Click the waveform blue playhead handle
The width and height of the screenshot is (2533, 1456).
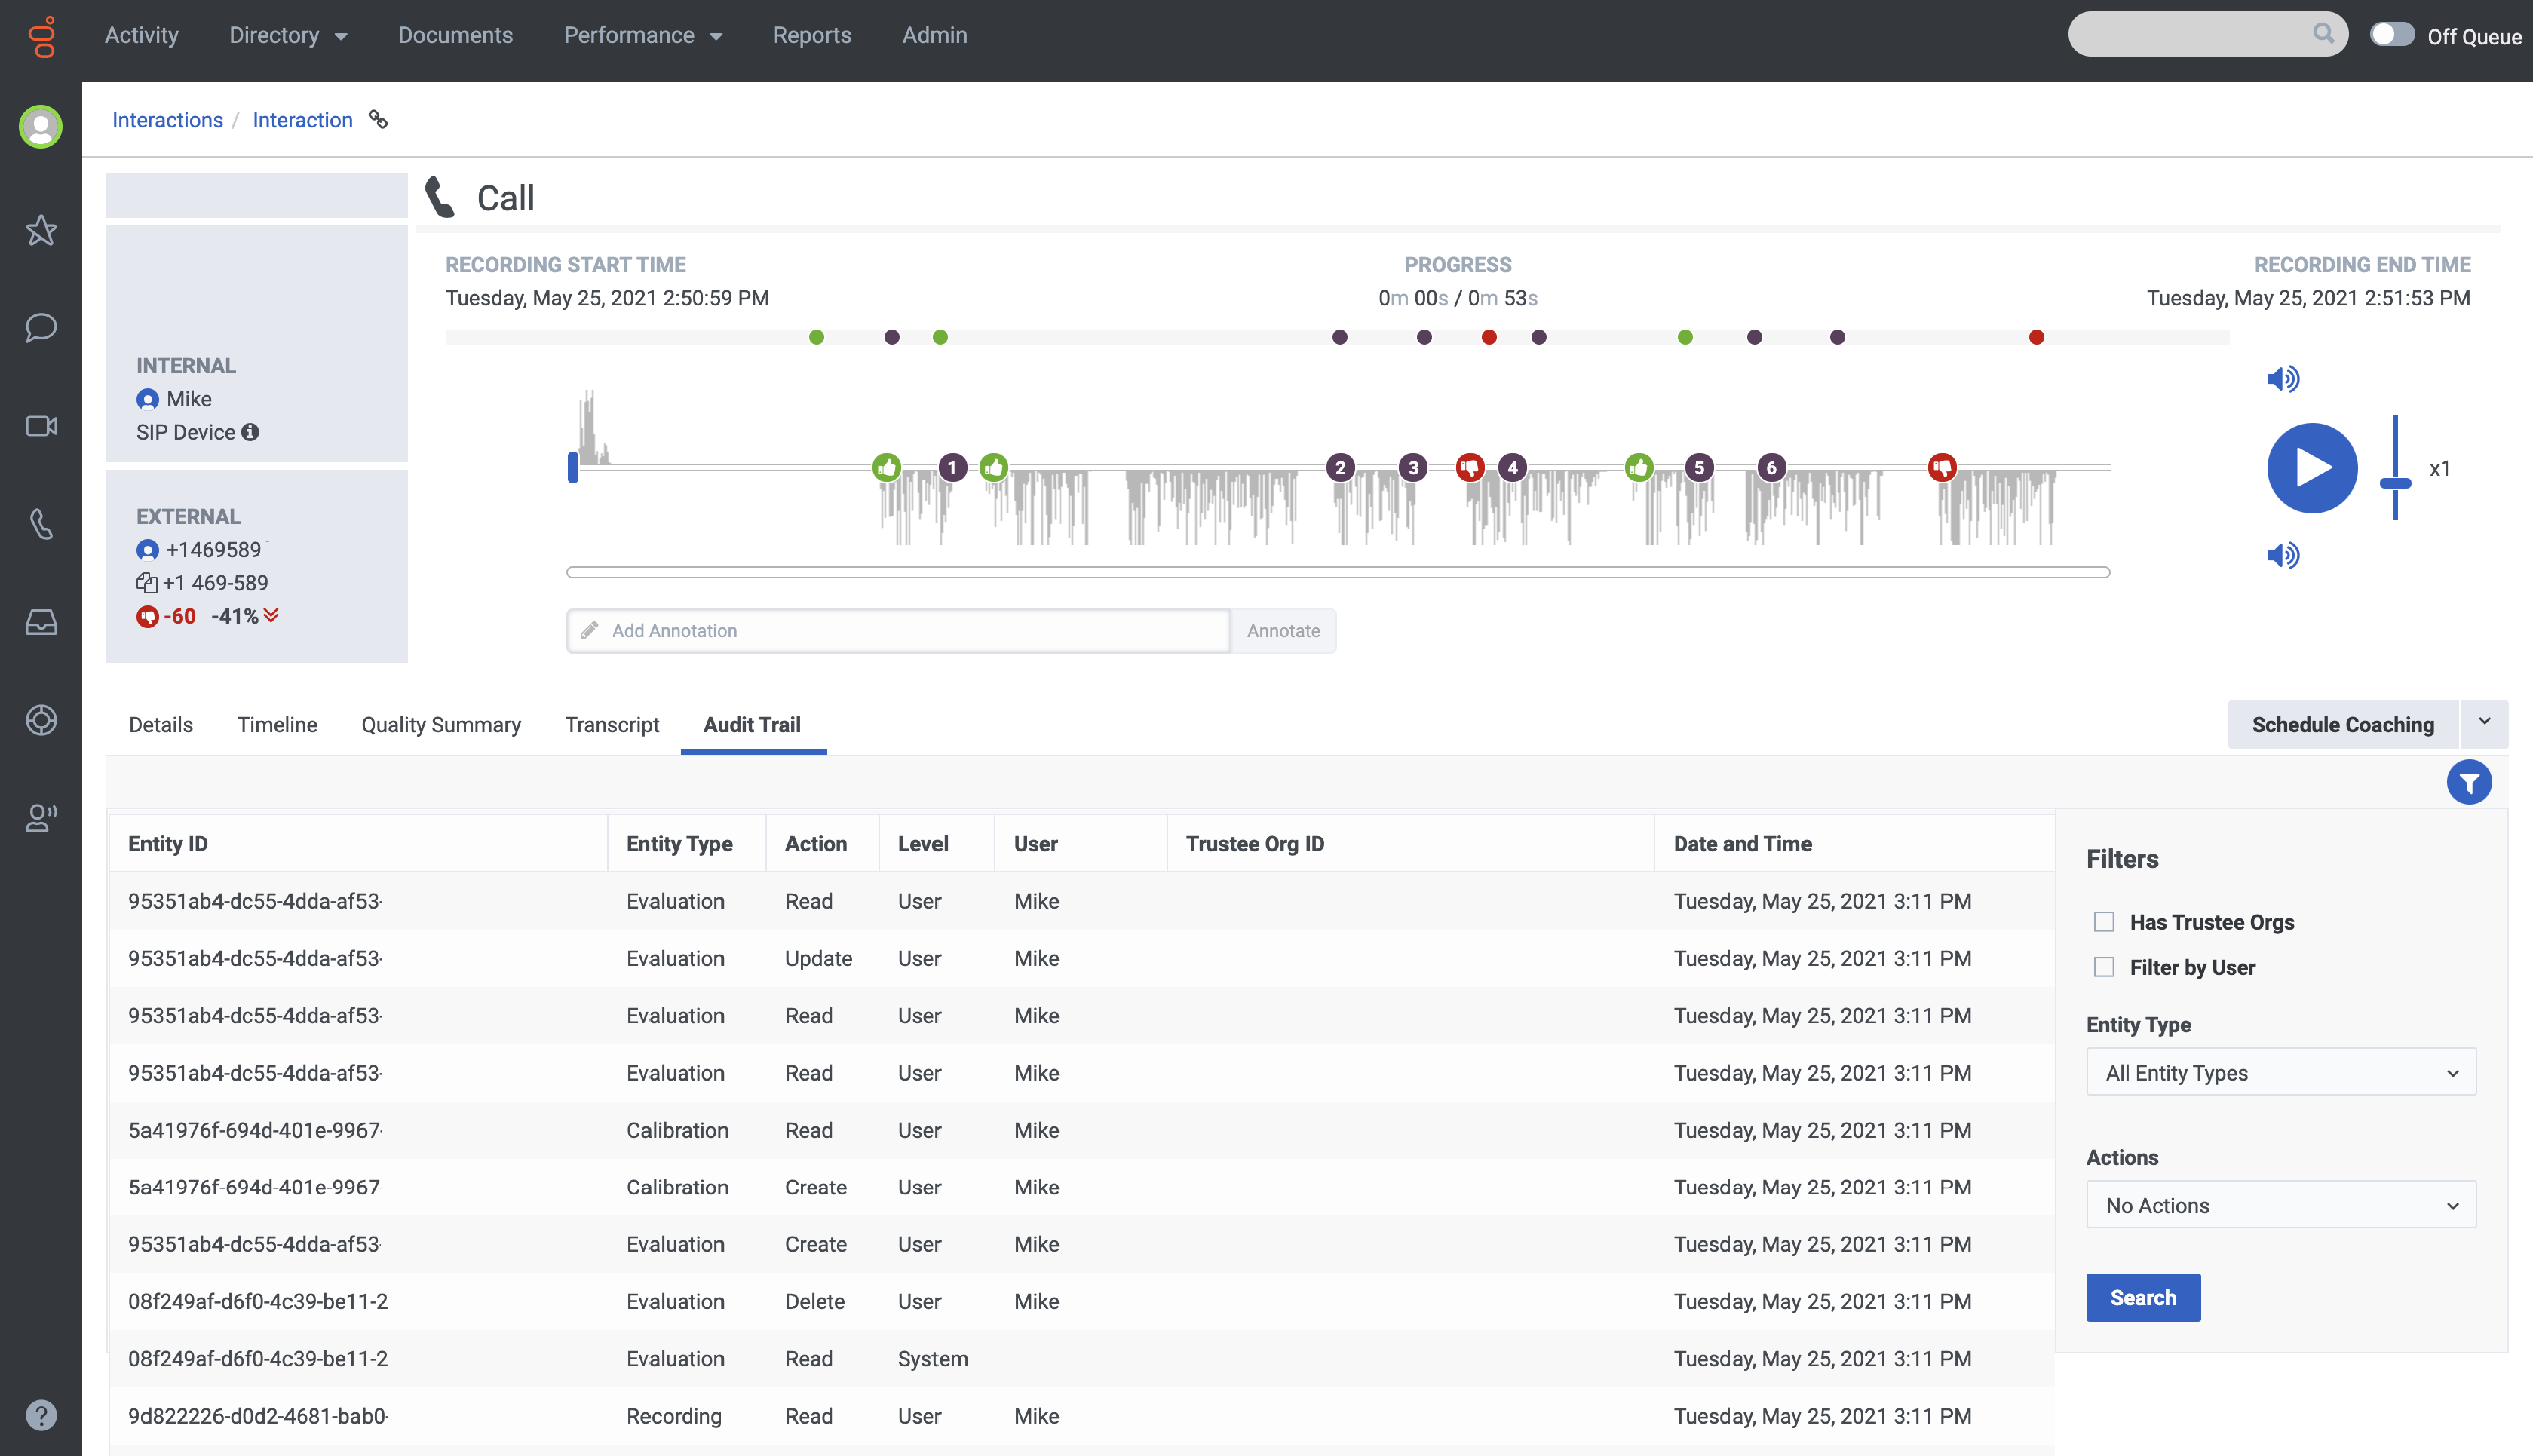pos(573,467)
